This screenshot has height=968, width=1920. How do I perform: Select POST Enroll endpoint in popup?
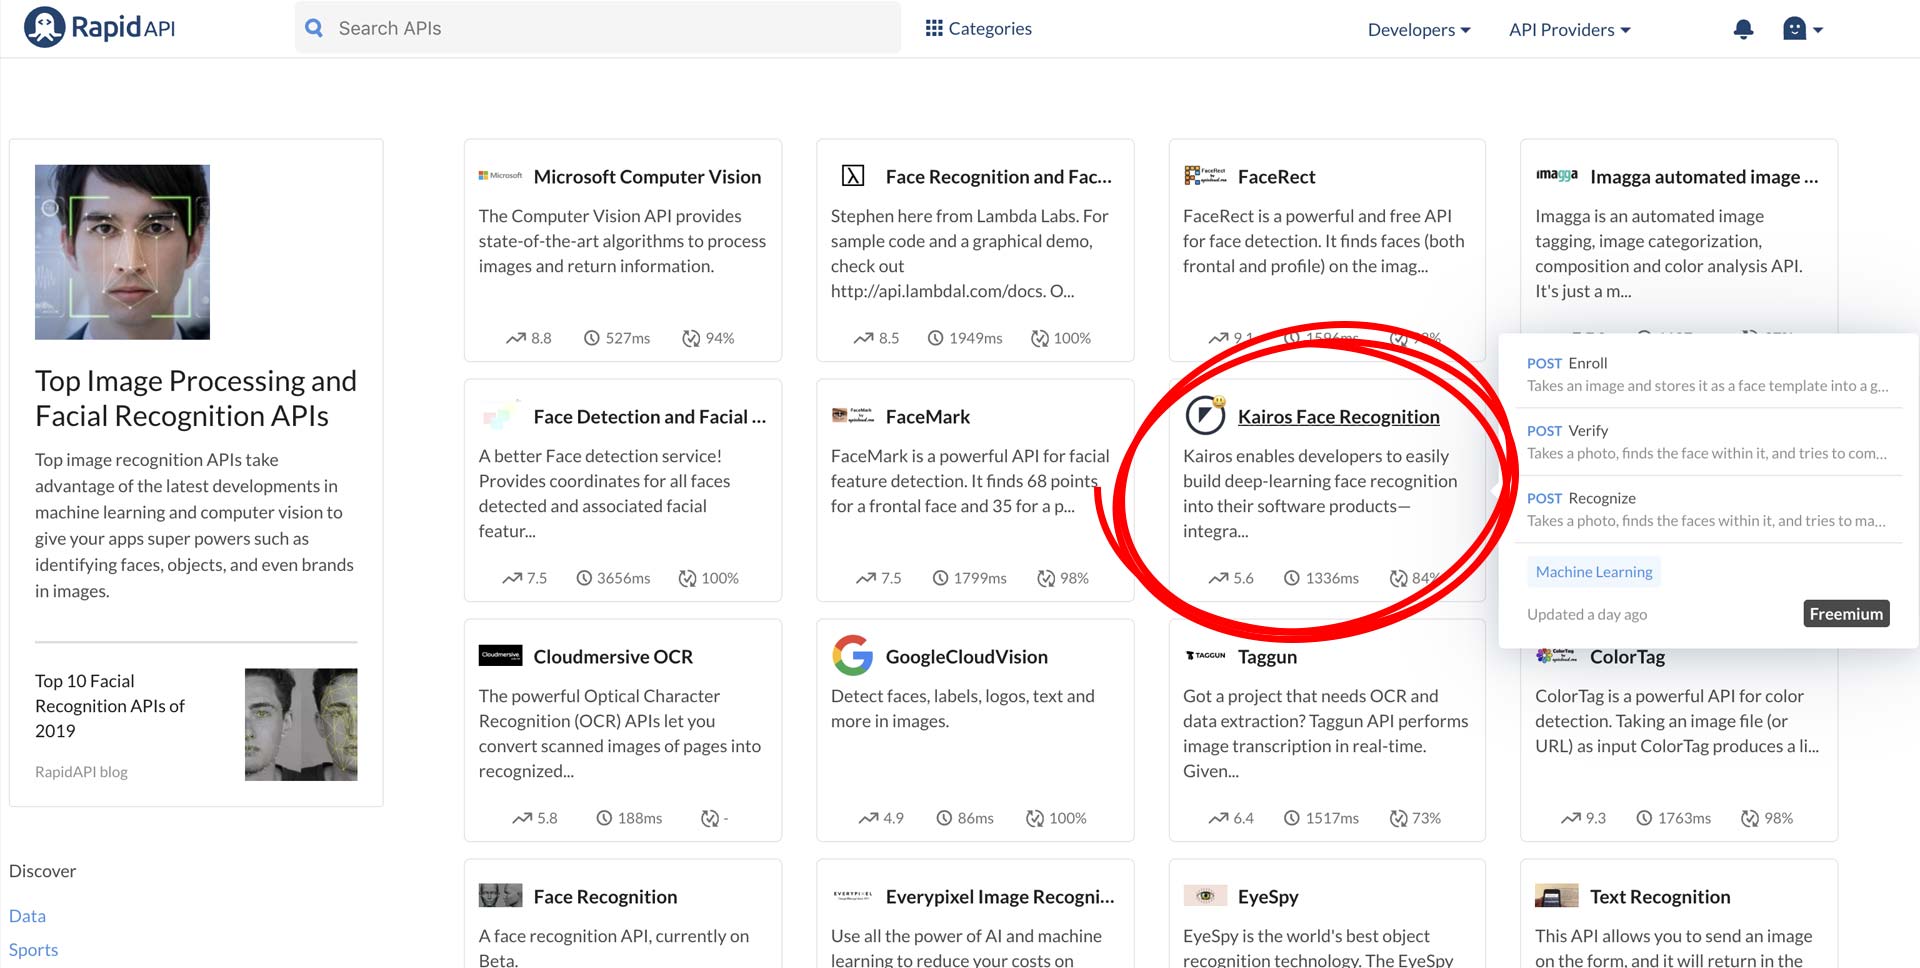[1709, 374]
